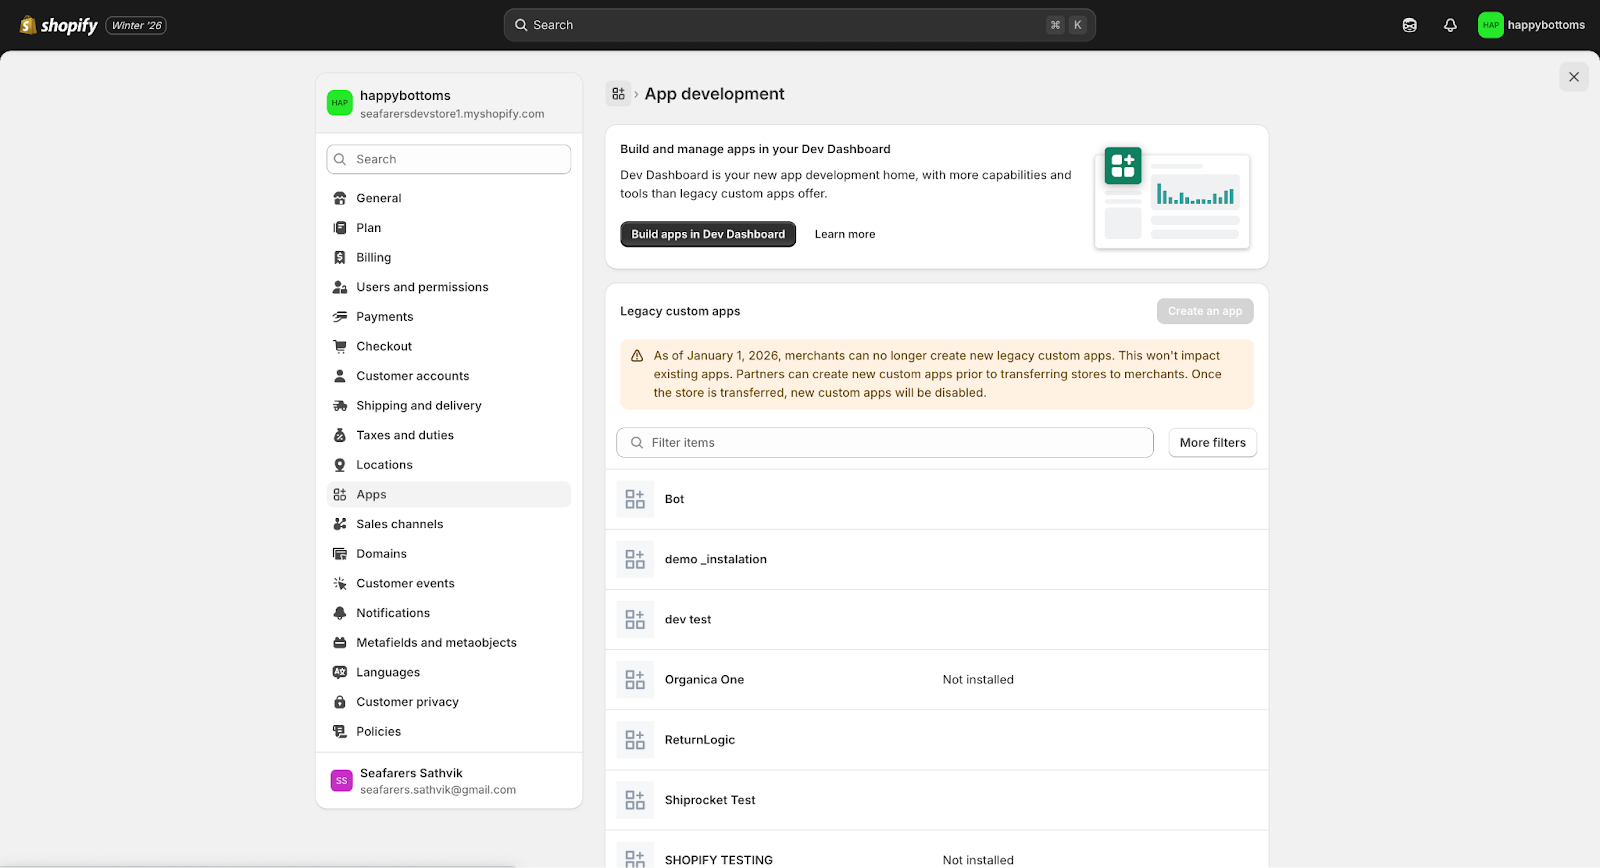This screenshot has width=1600, height=868.
Task: Click the Languages icon
Action: (x=340, y=672)
